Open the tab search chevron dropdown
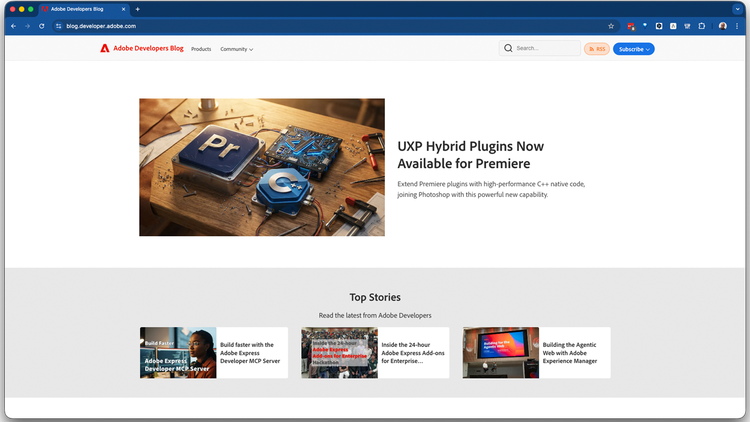This screenshot has width=750, height=422. click(736, 9)
